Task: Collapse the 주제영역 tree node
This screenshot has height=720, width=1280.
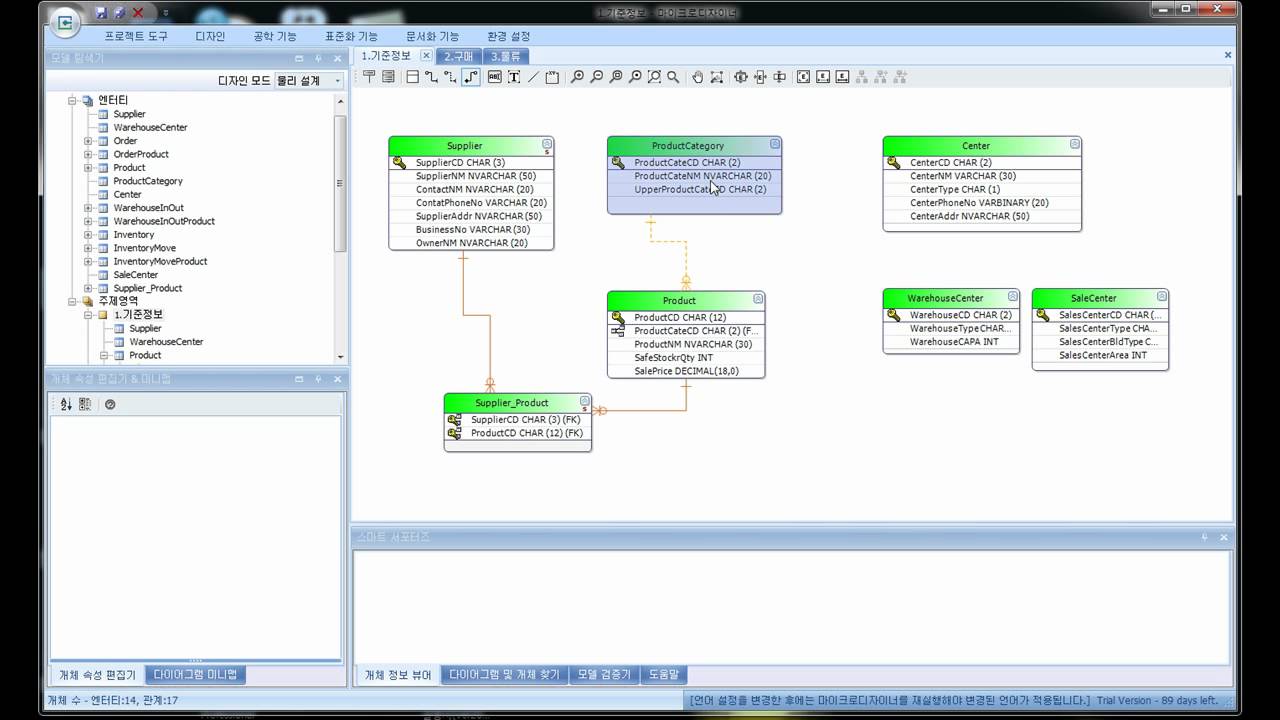Action: (72, 301)
